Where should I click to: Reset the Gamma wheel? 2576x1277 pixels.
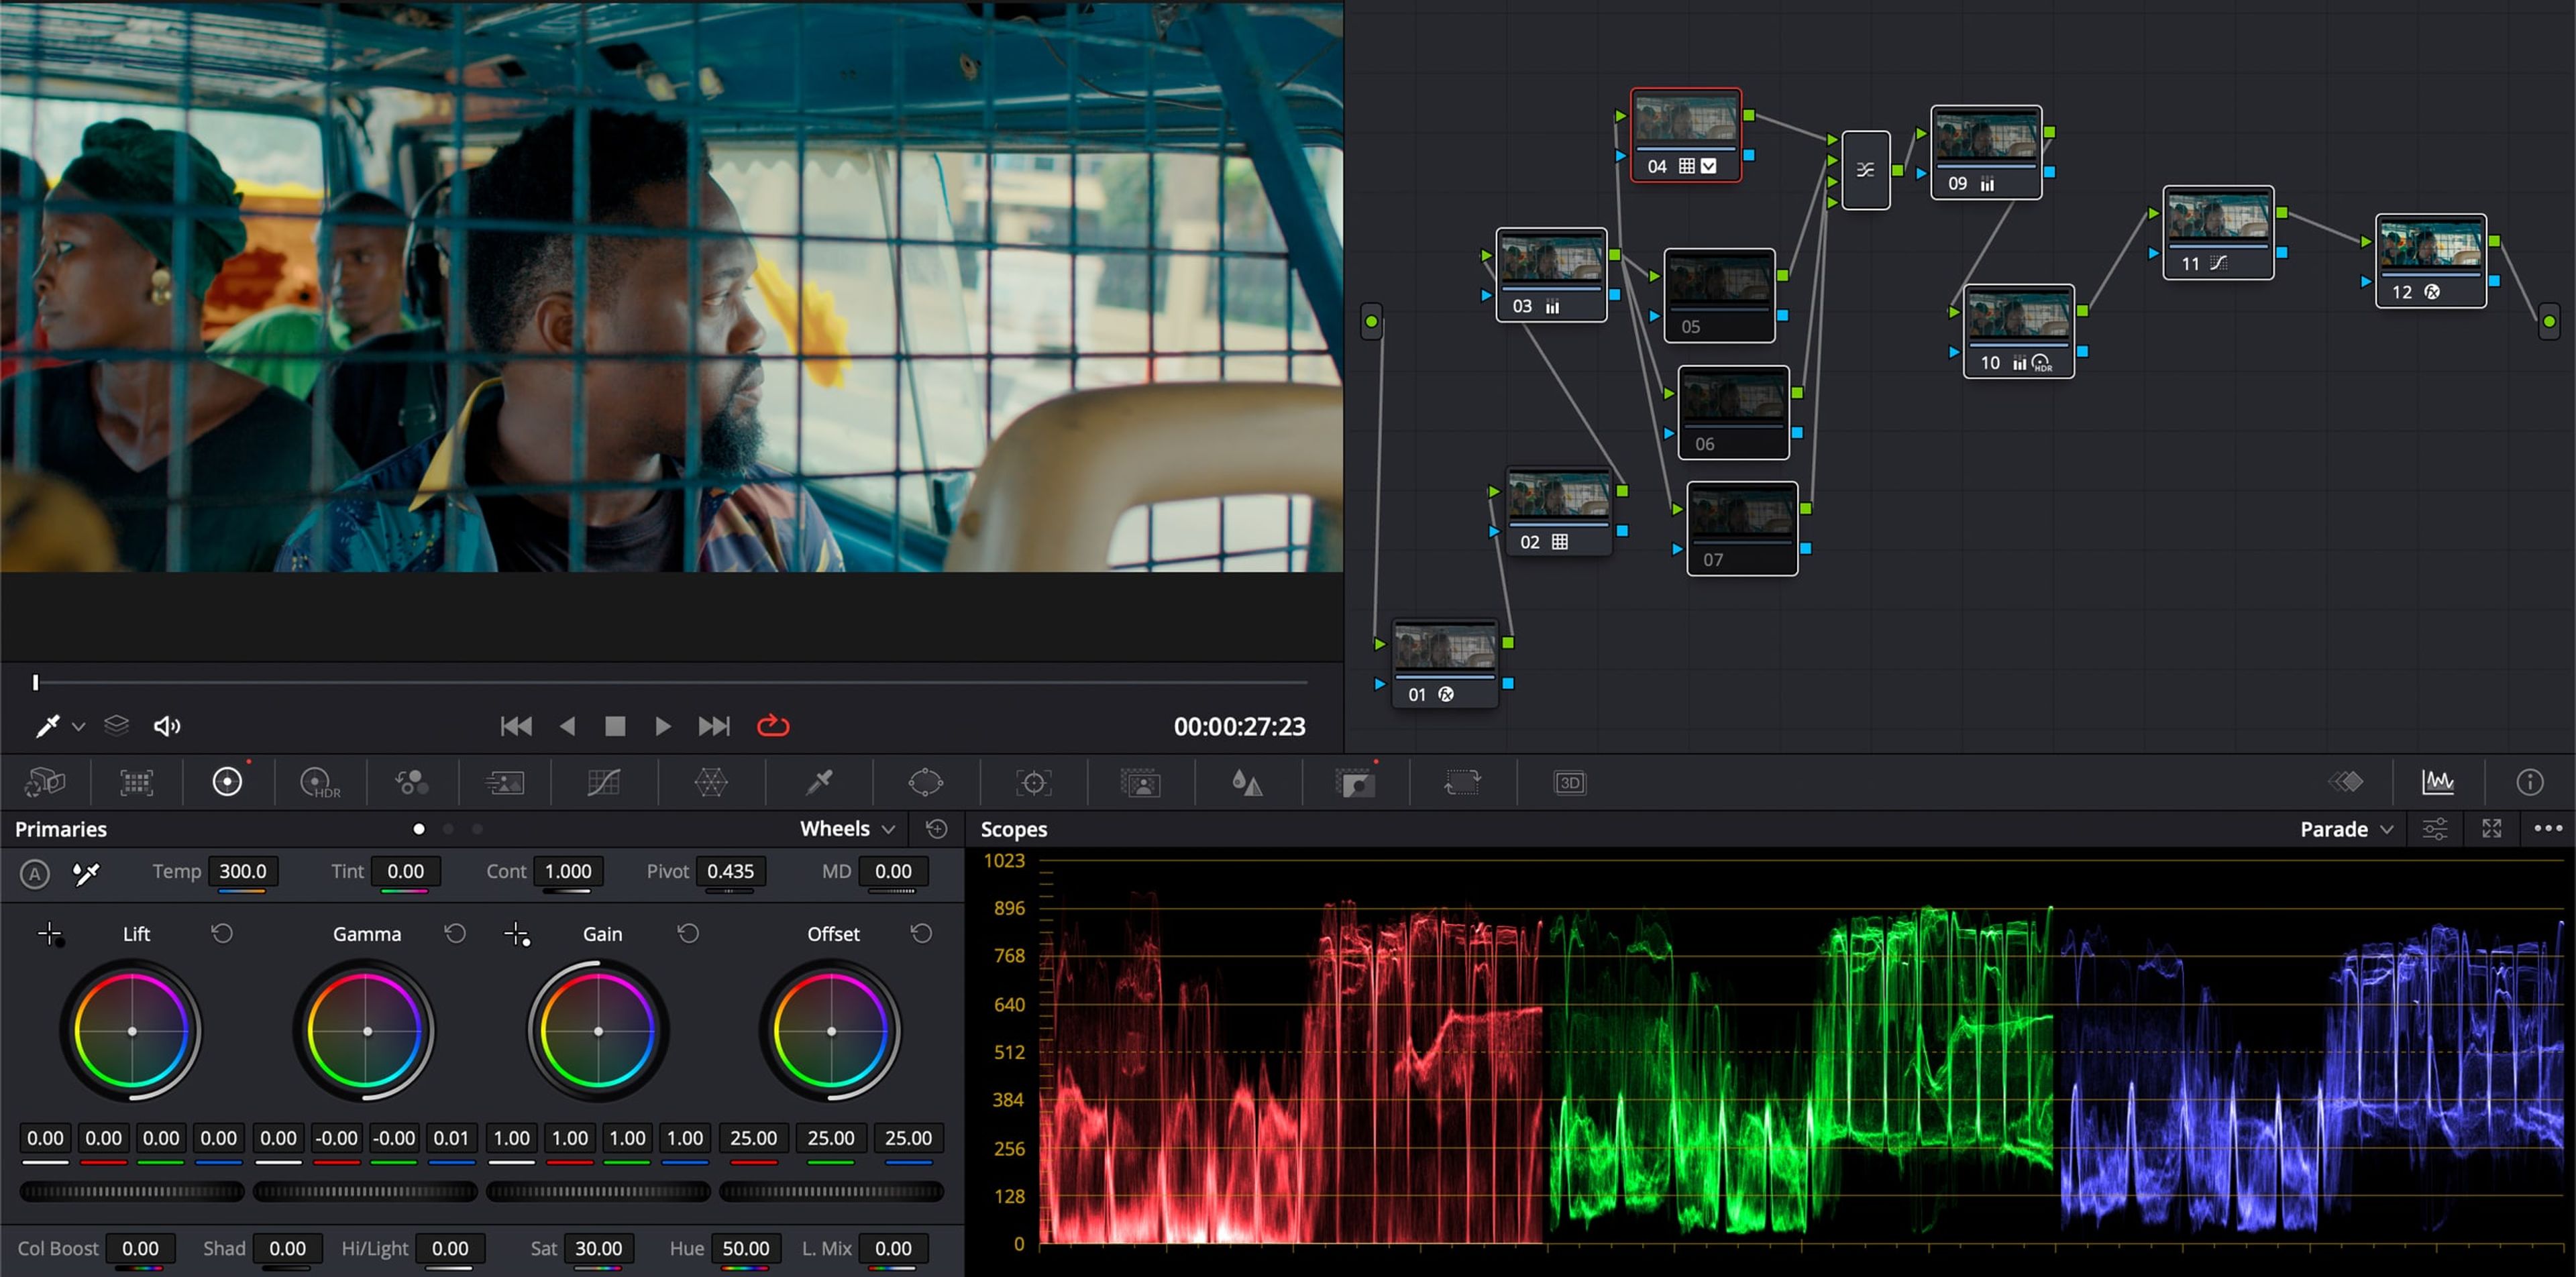455,933
